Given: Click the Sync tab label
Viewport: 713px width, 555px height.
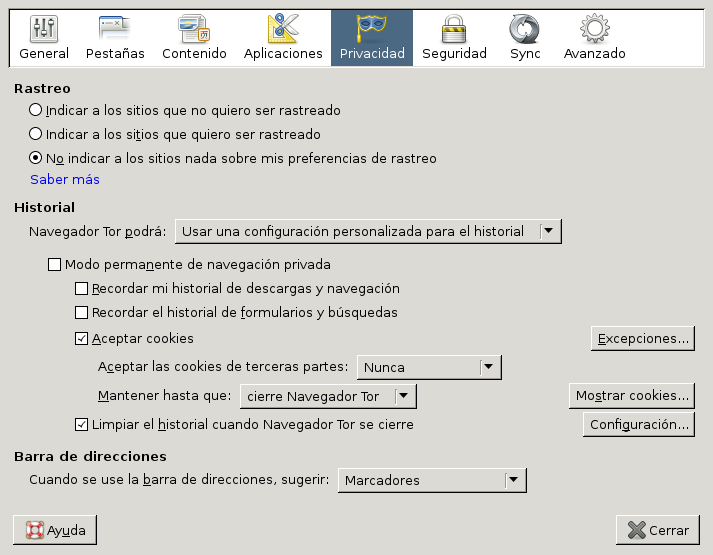Looking at the screenshot, I should 525,54.
